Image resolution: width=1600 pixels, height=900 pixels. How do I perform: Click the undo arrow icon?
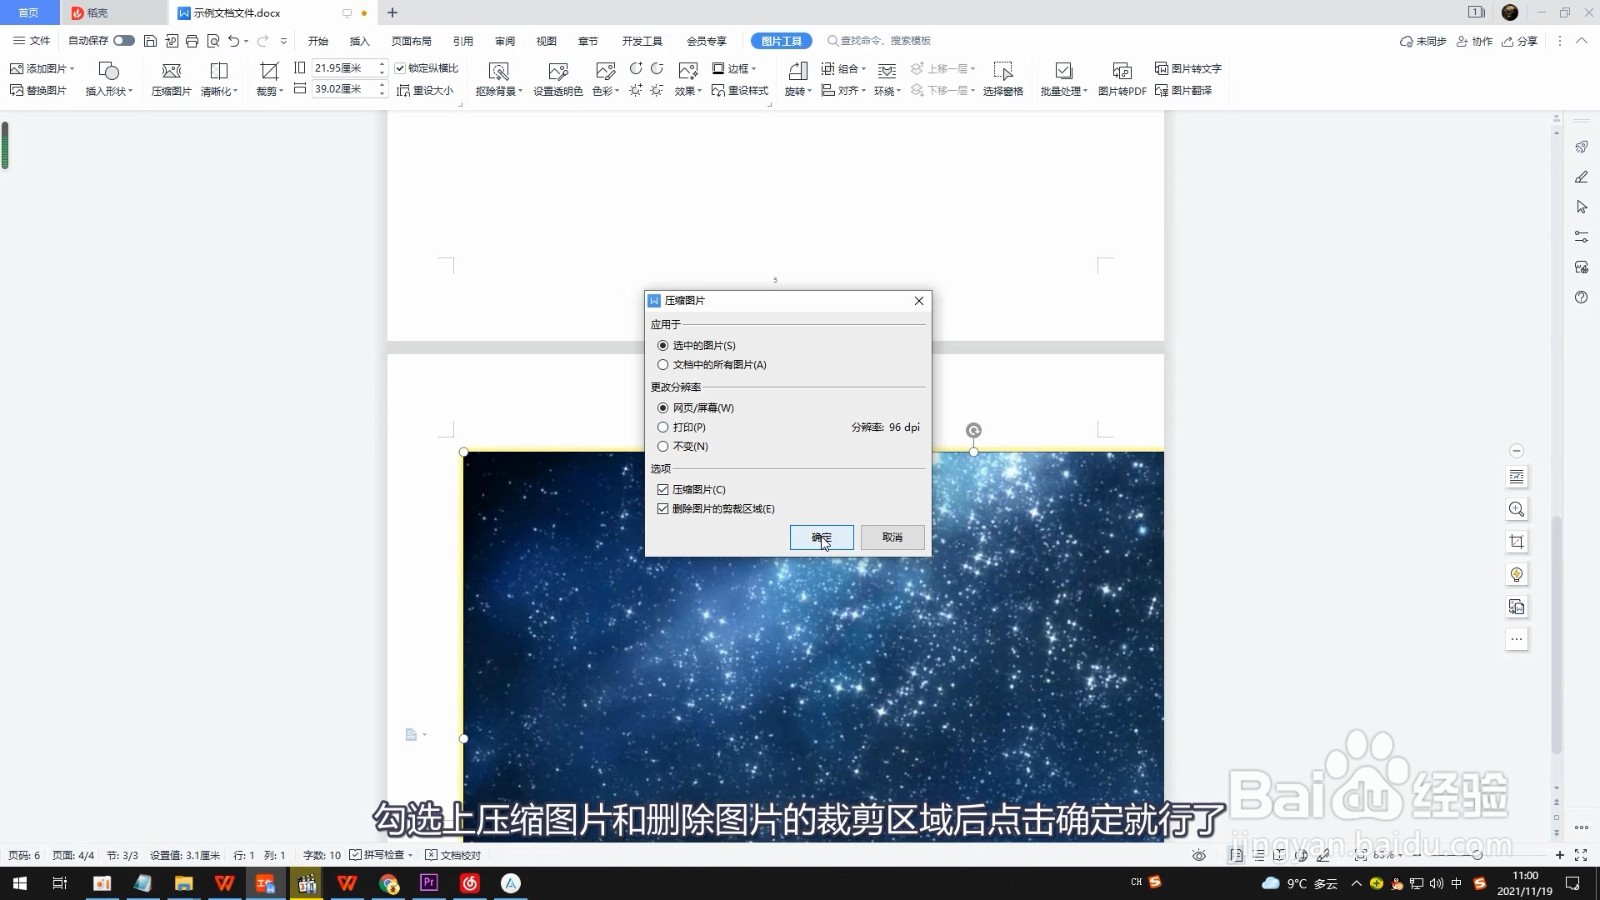click(x=234, y=41)
